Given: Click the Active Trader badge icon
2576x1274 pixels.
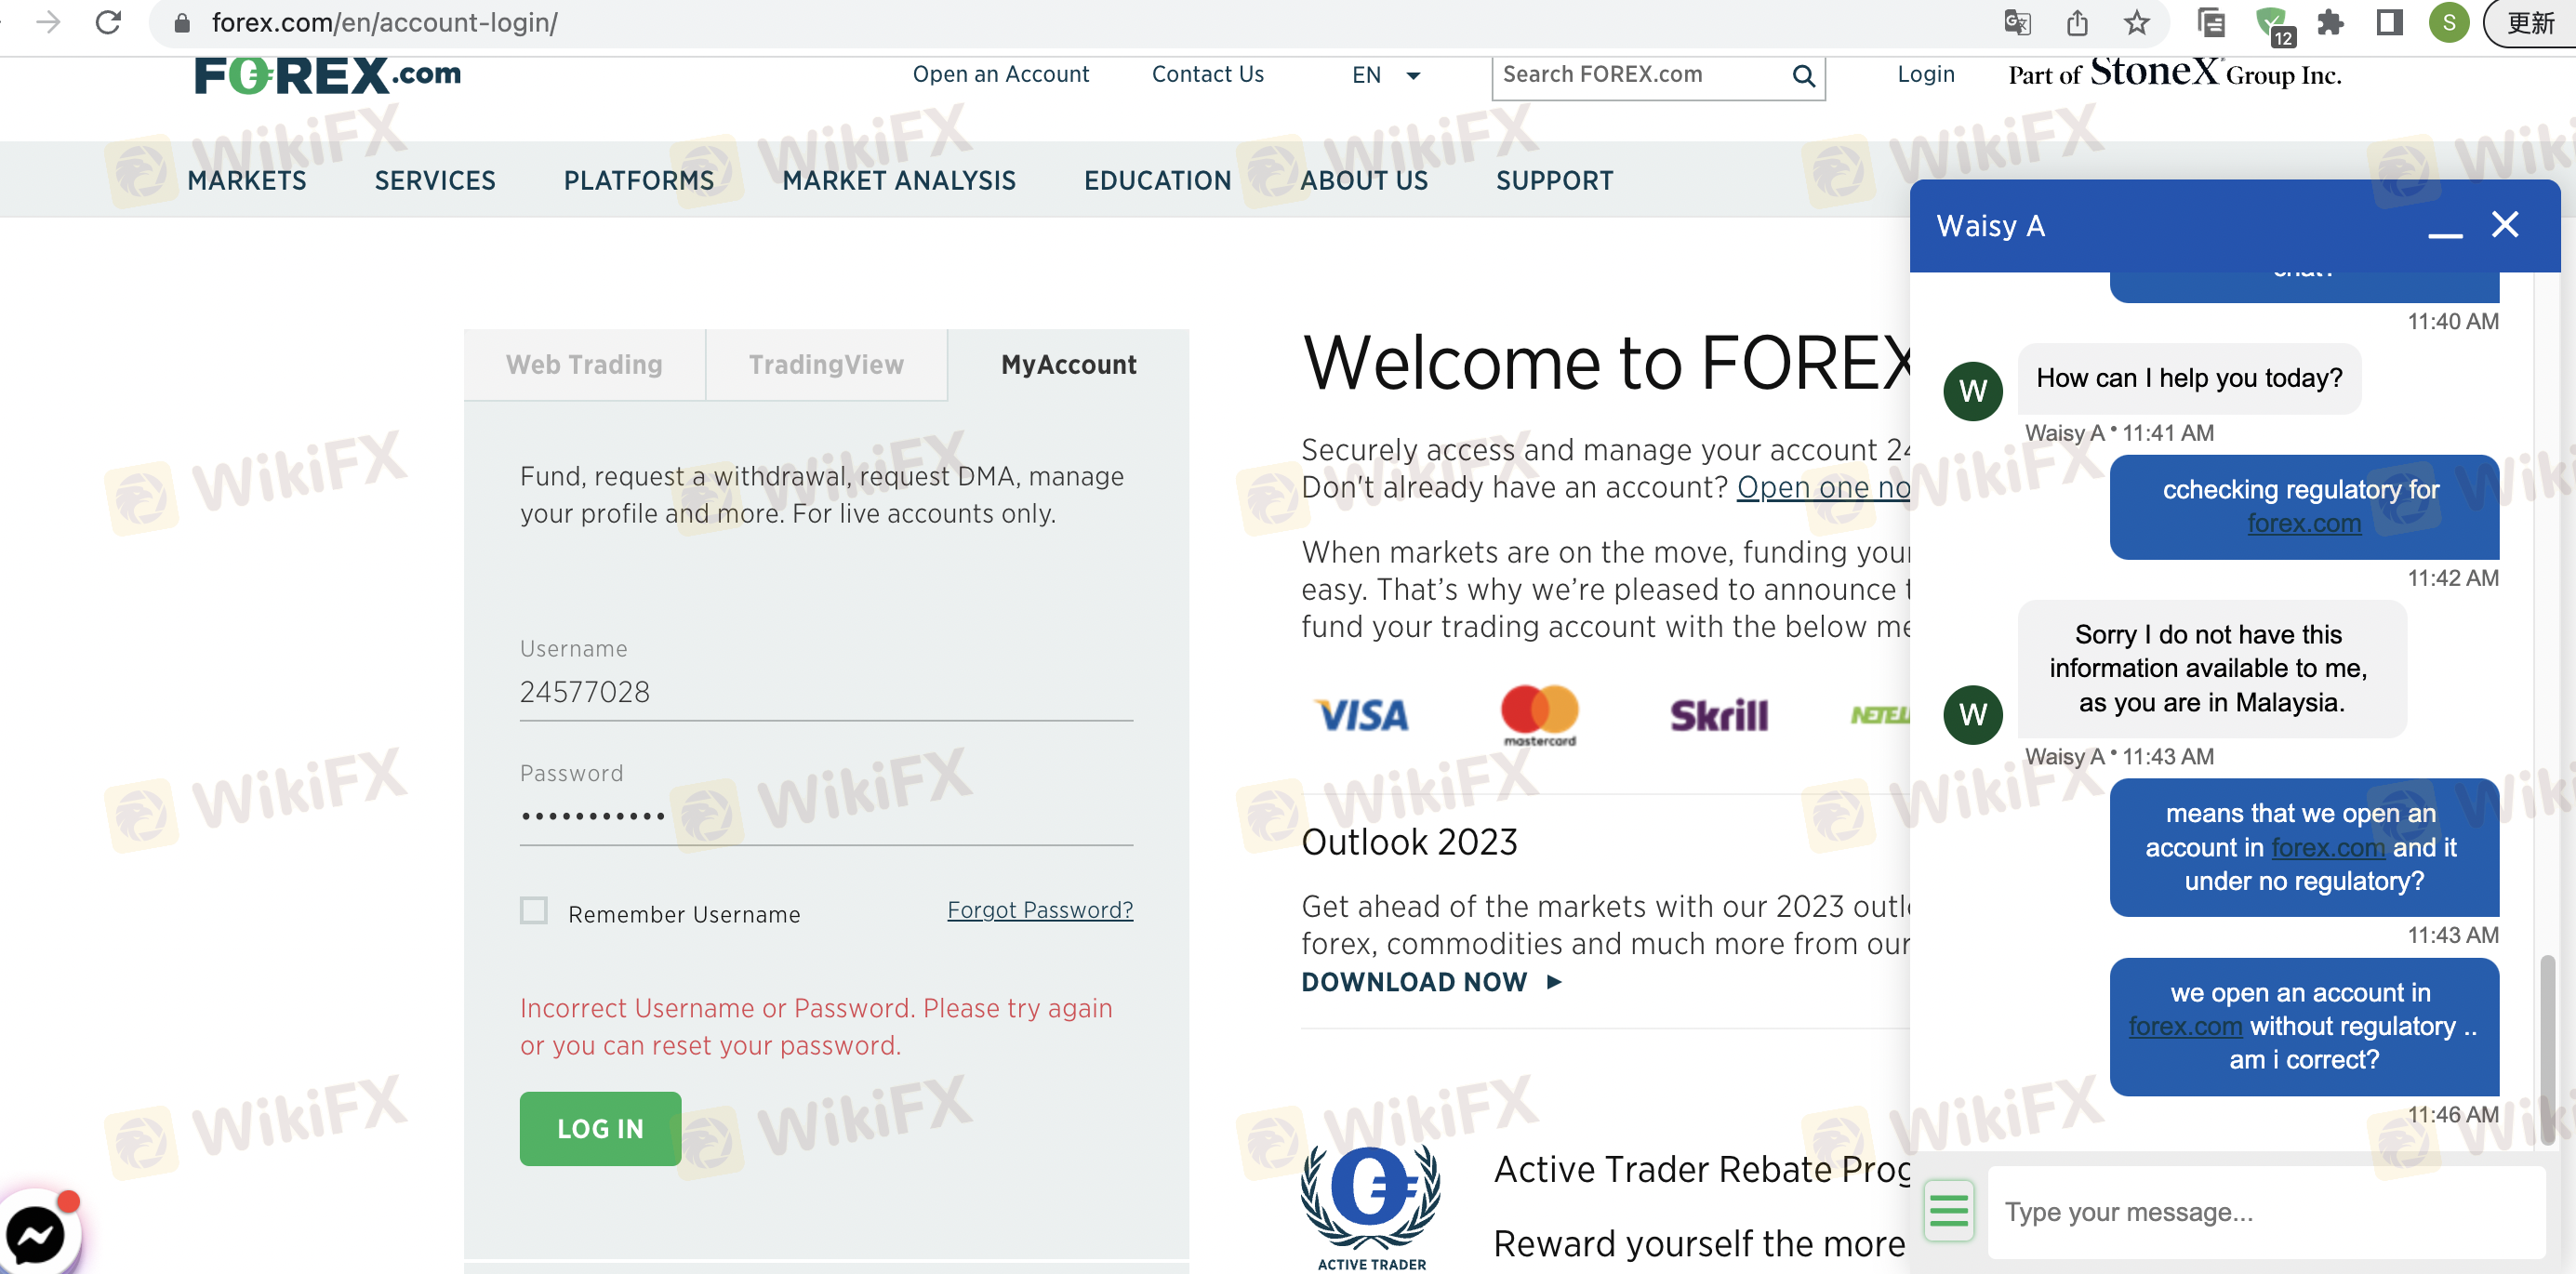Looking at the screenshot, I should coord(1371,1207).
